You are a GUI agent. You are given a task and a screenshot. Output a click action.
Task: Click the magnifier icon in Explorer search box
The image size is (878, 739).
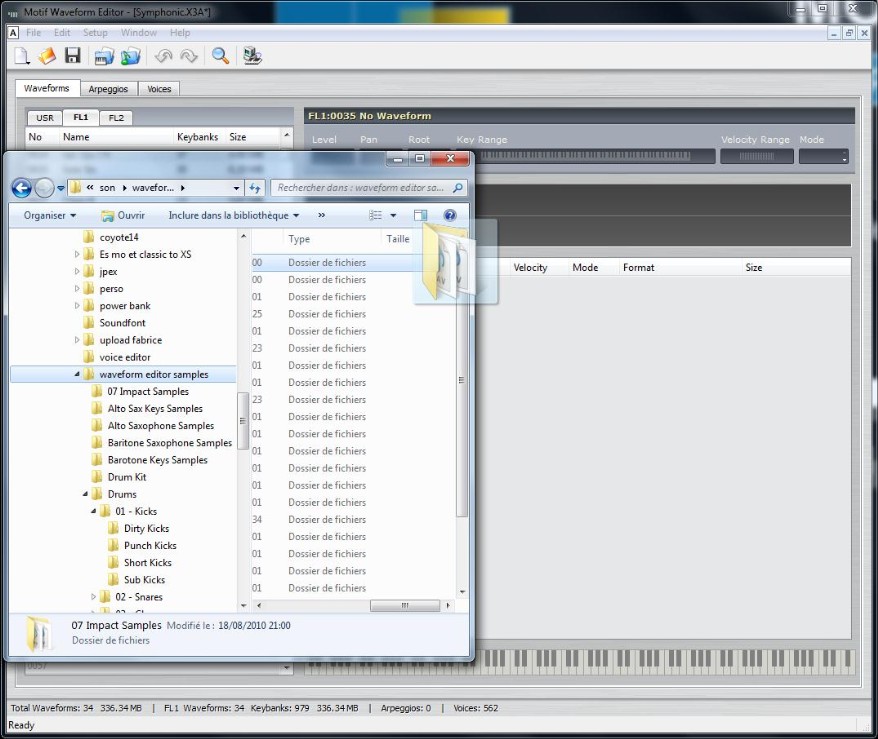pos(458,188)
